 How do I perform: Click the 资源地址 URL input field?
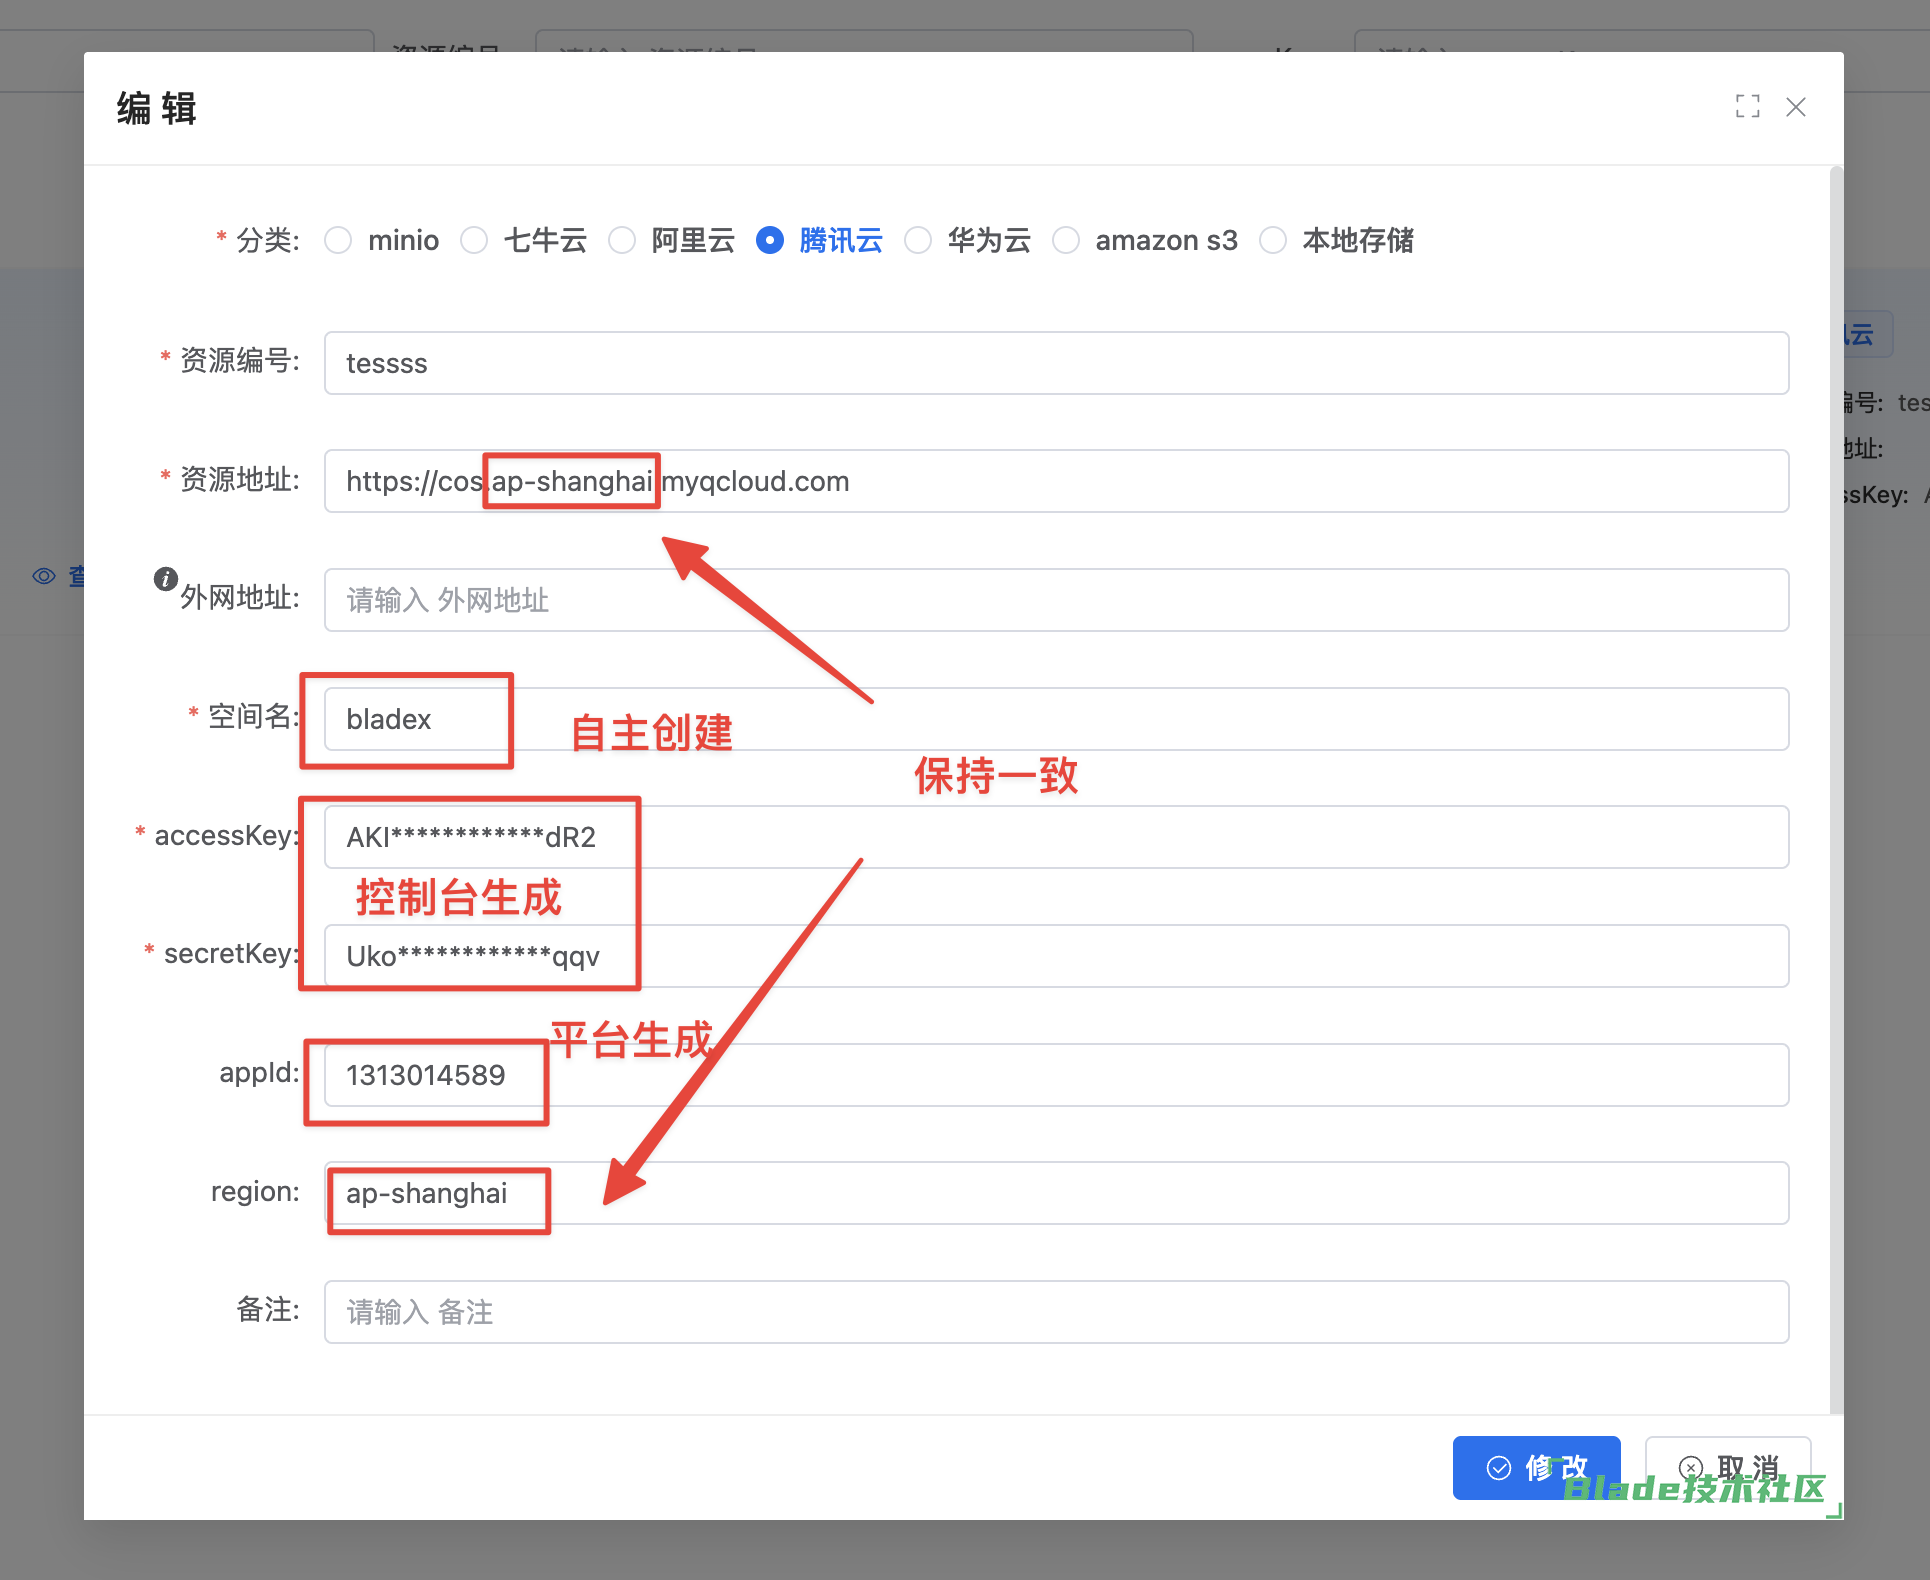coord(1056,481)
